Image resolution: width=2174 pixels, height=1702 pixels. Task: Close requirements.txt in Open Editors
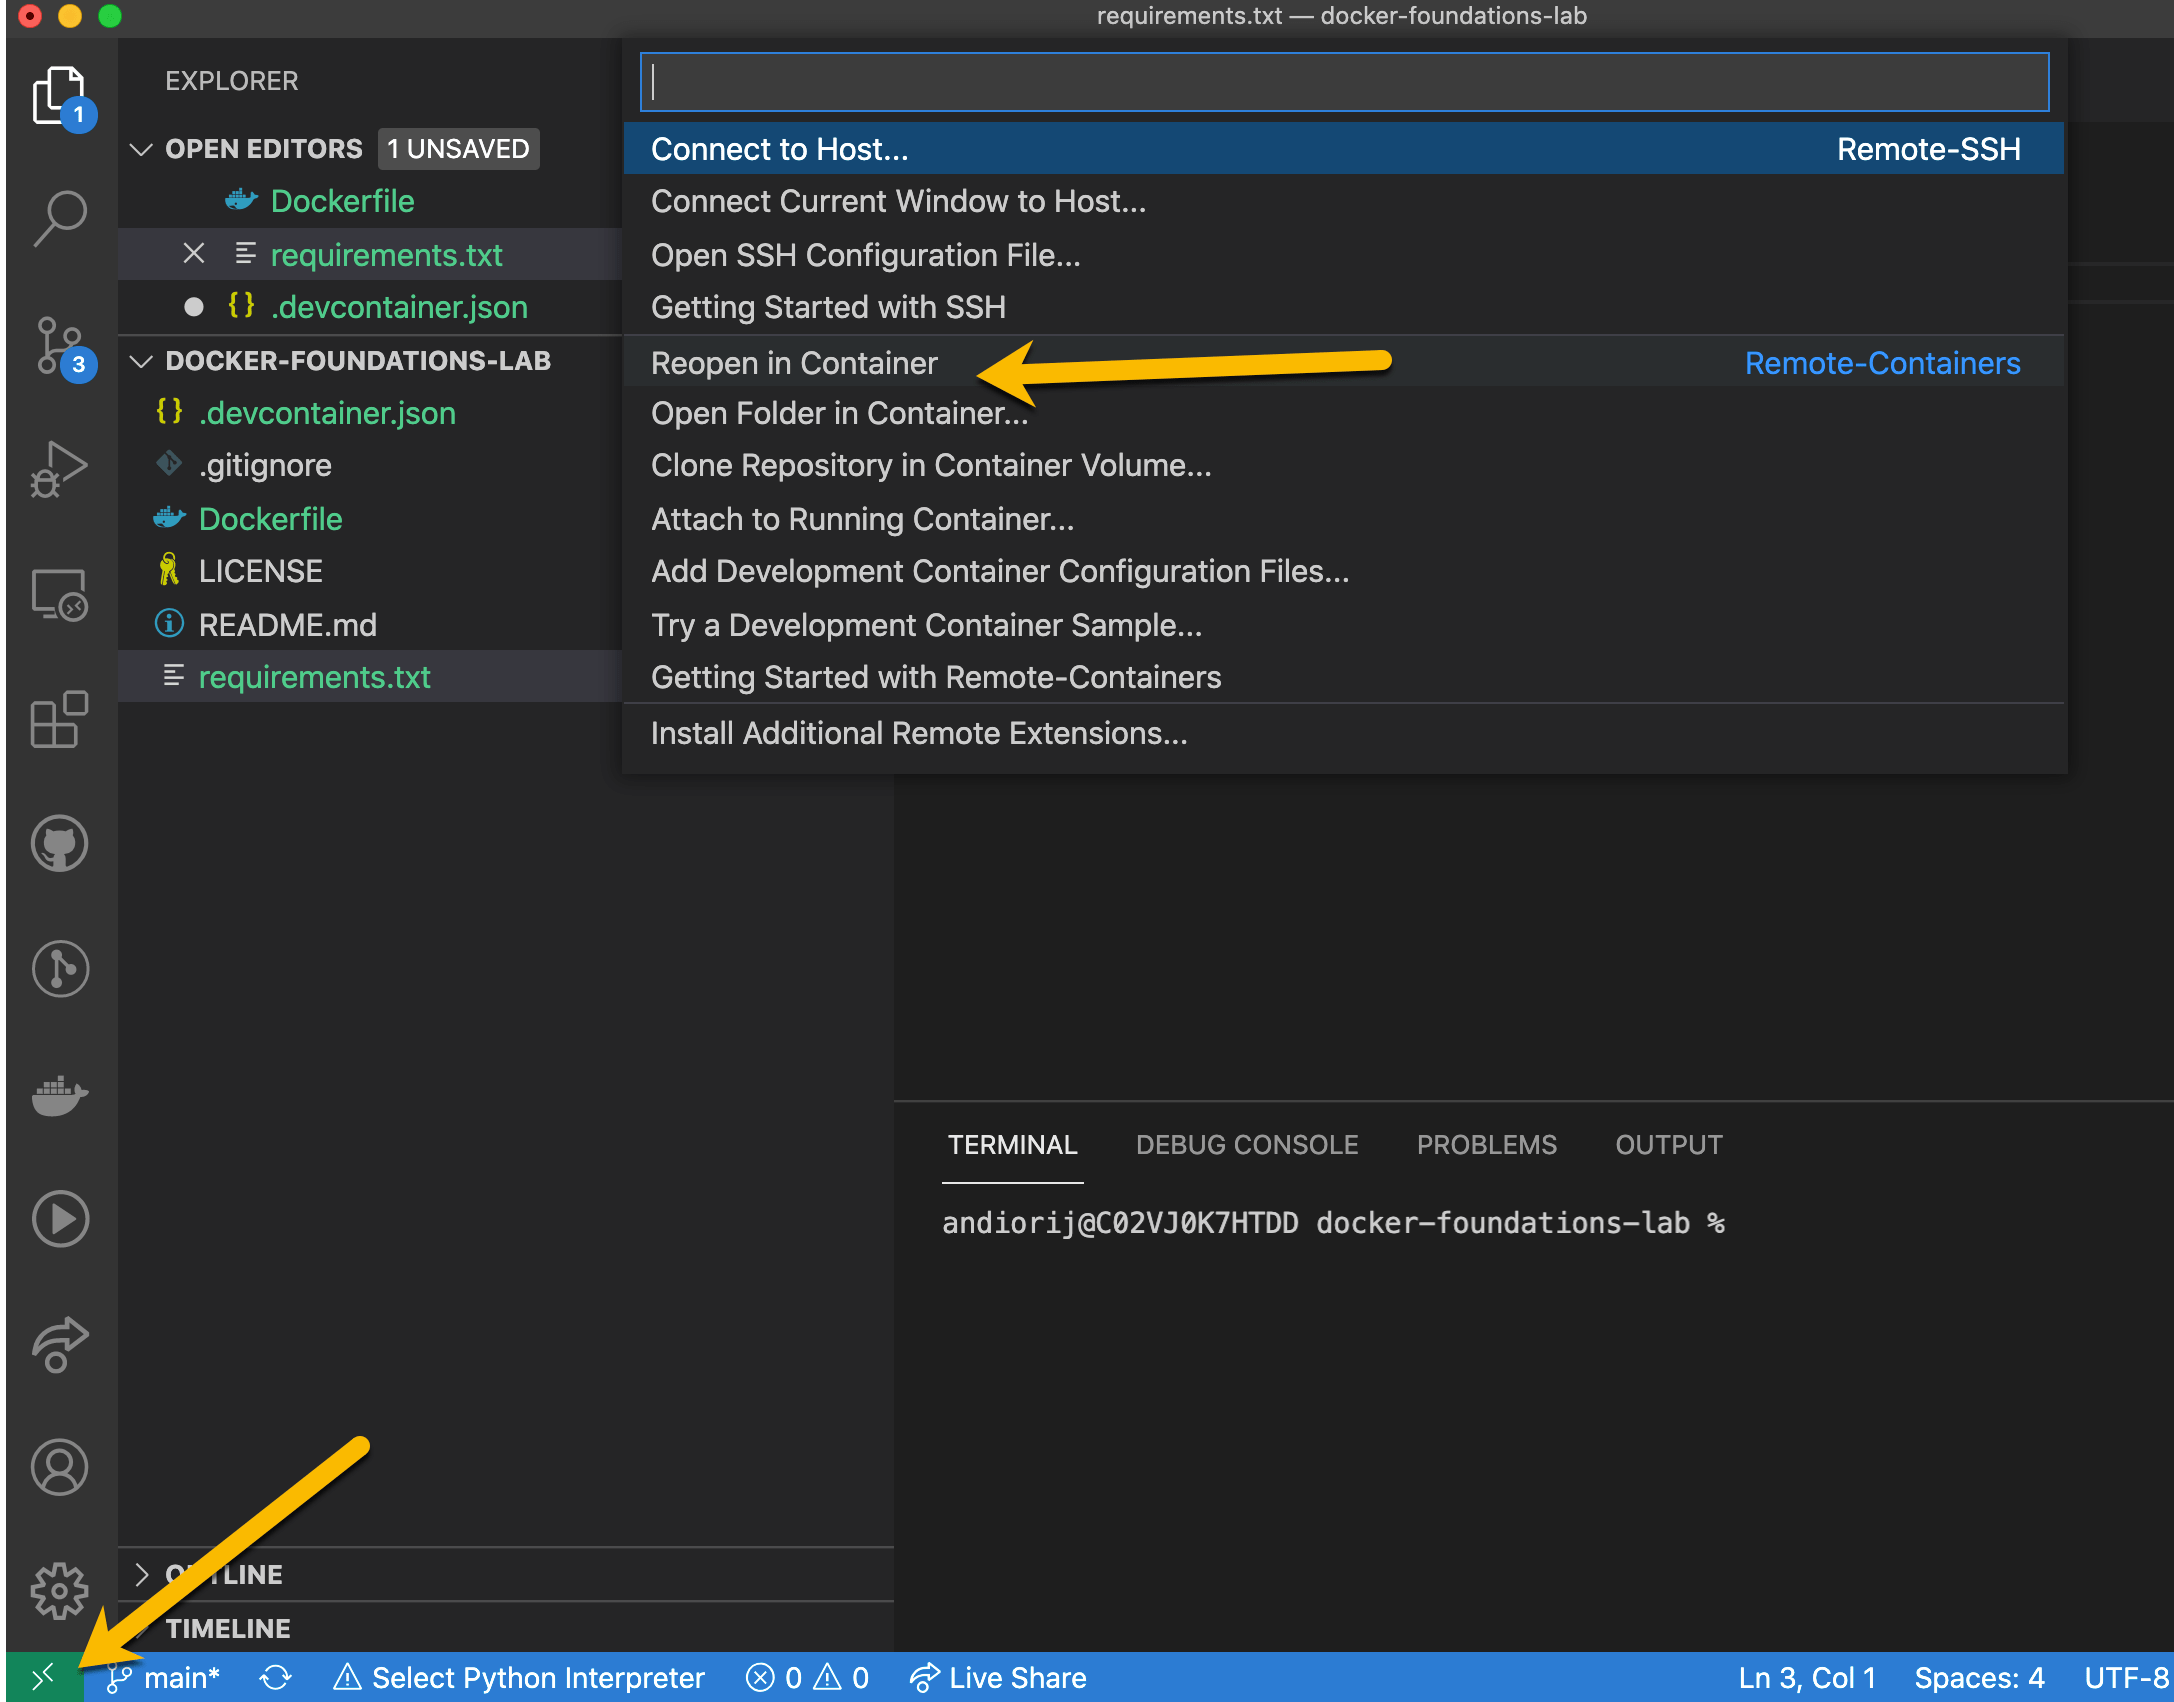coord(194,254)
